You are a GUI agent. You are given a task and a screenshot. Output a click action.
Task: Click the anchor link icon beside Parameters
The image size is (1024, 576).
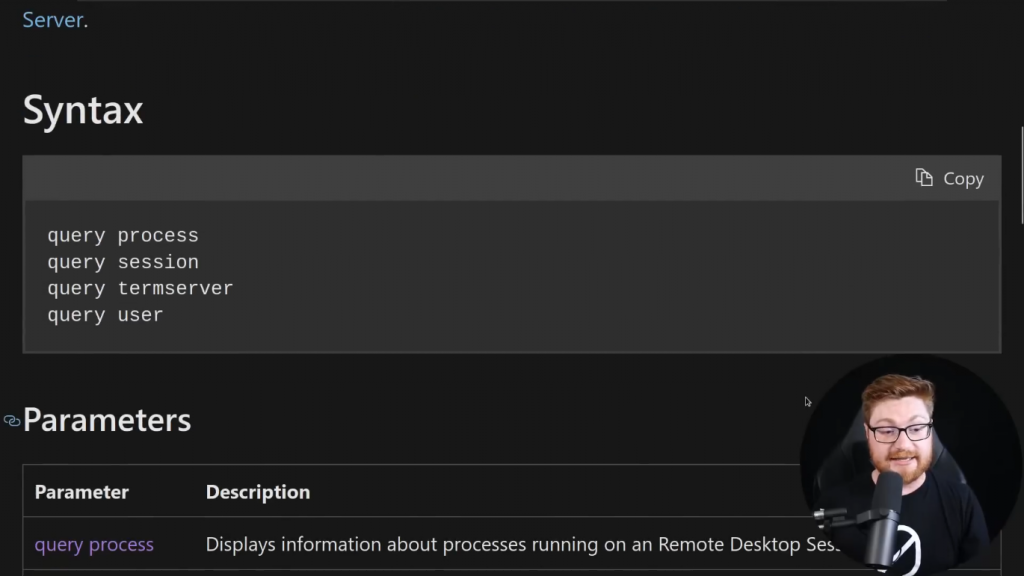[12, 421]
